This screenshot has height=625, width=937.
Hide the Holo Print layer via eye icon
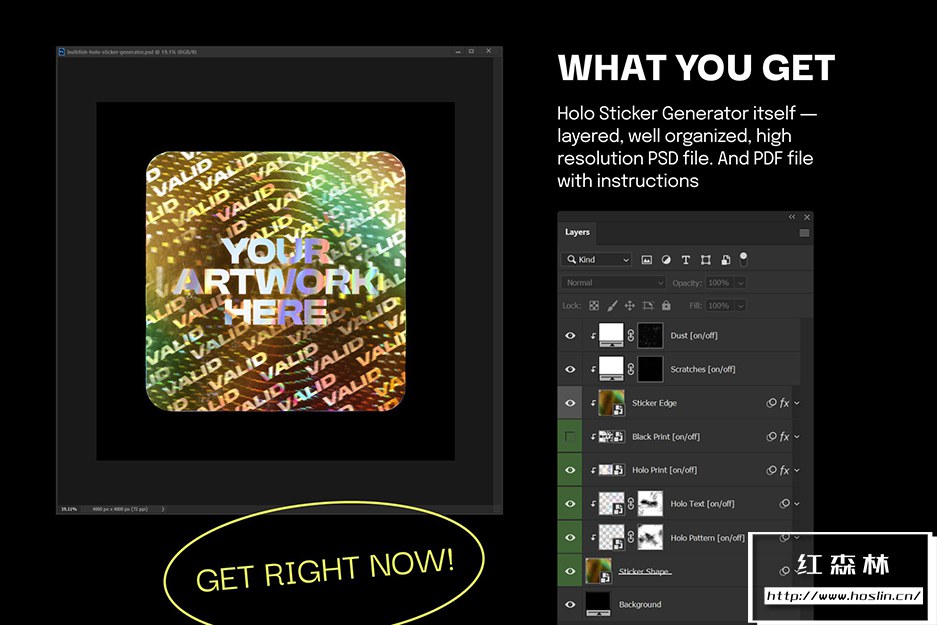[570, 470]
